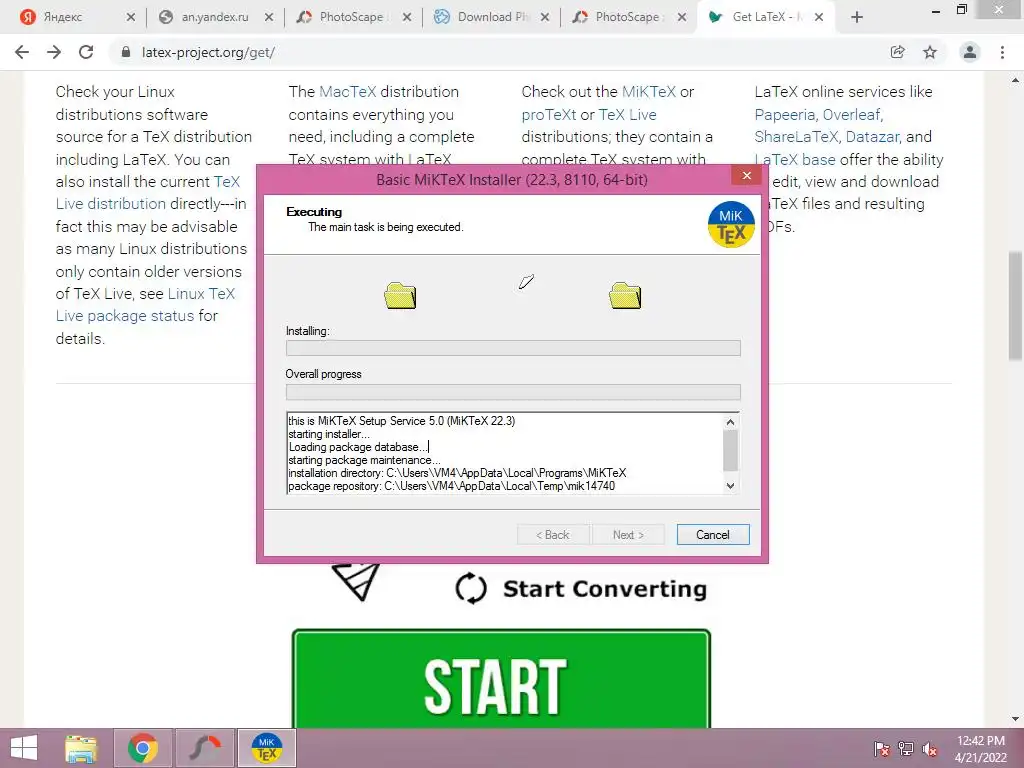Open the Datazar link
Image resolution: width=1024 pixels, height=768 pixels.
(872, 137)
